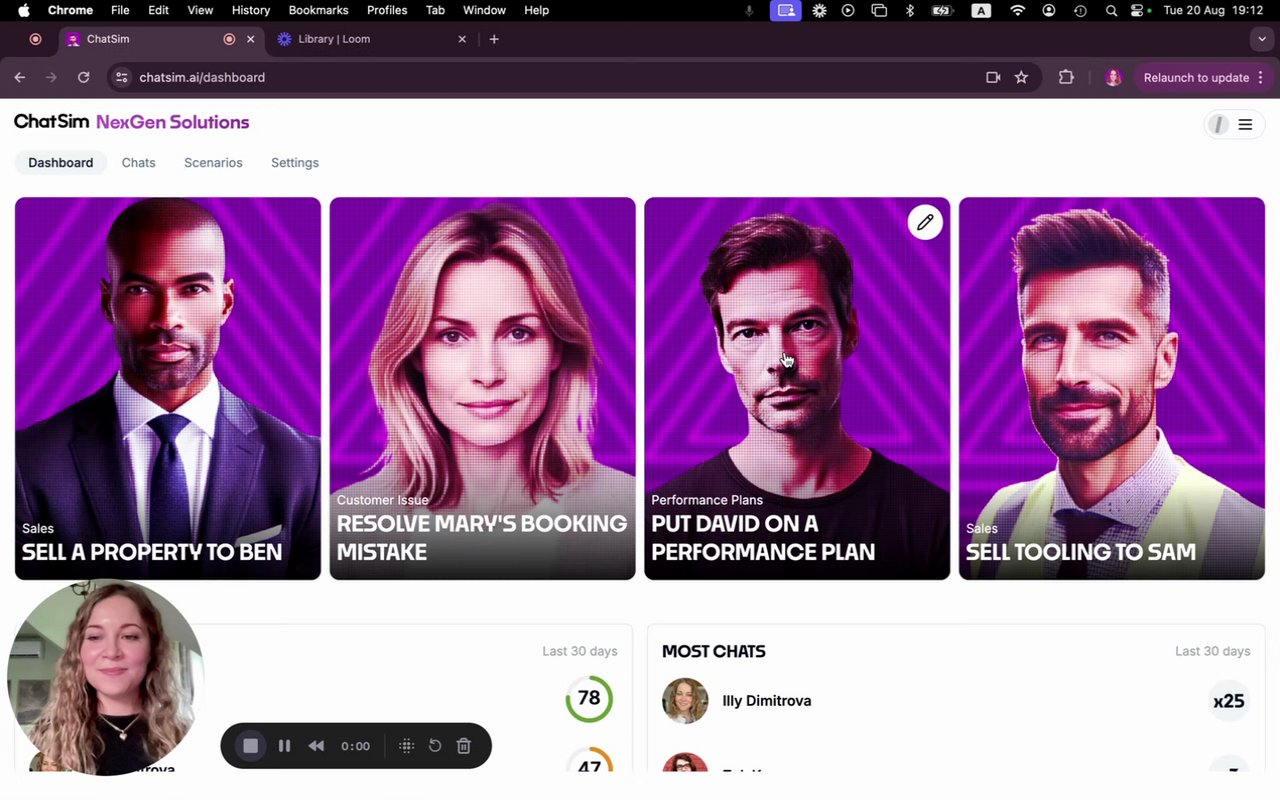This screenshot has height=800, width=1280.
Task: Click the Loom webcam bubble
Action: tap(105, 678)
